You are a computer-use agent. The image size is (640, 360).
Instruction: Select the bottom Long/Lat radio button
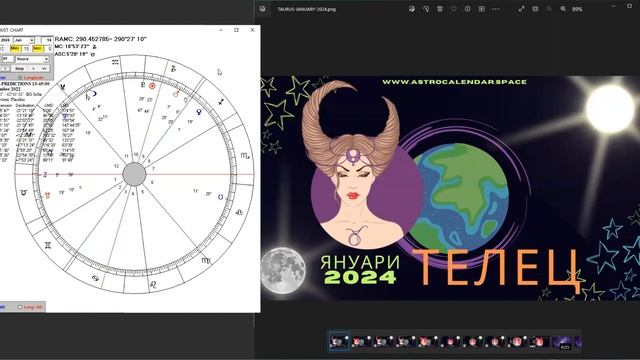pyautogui.click(x=20, y=307)
